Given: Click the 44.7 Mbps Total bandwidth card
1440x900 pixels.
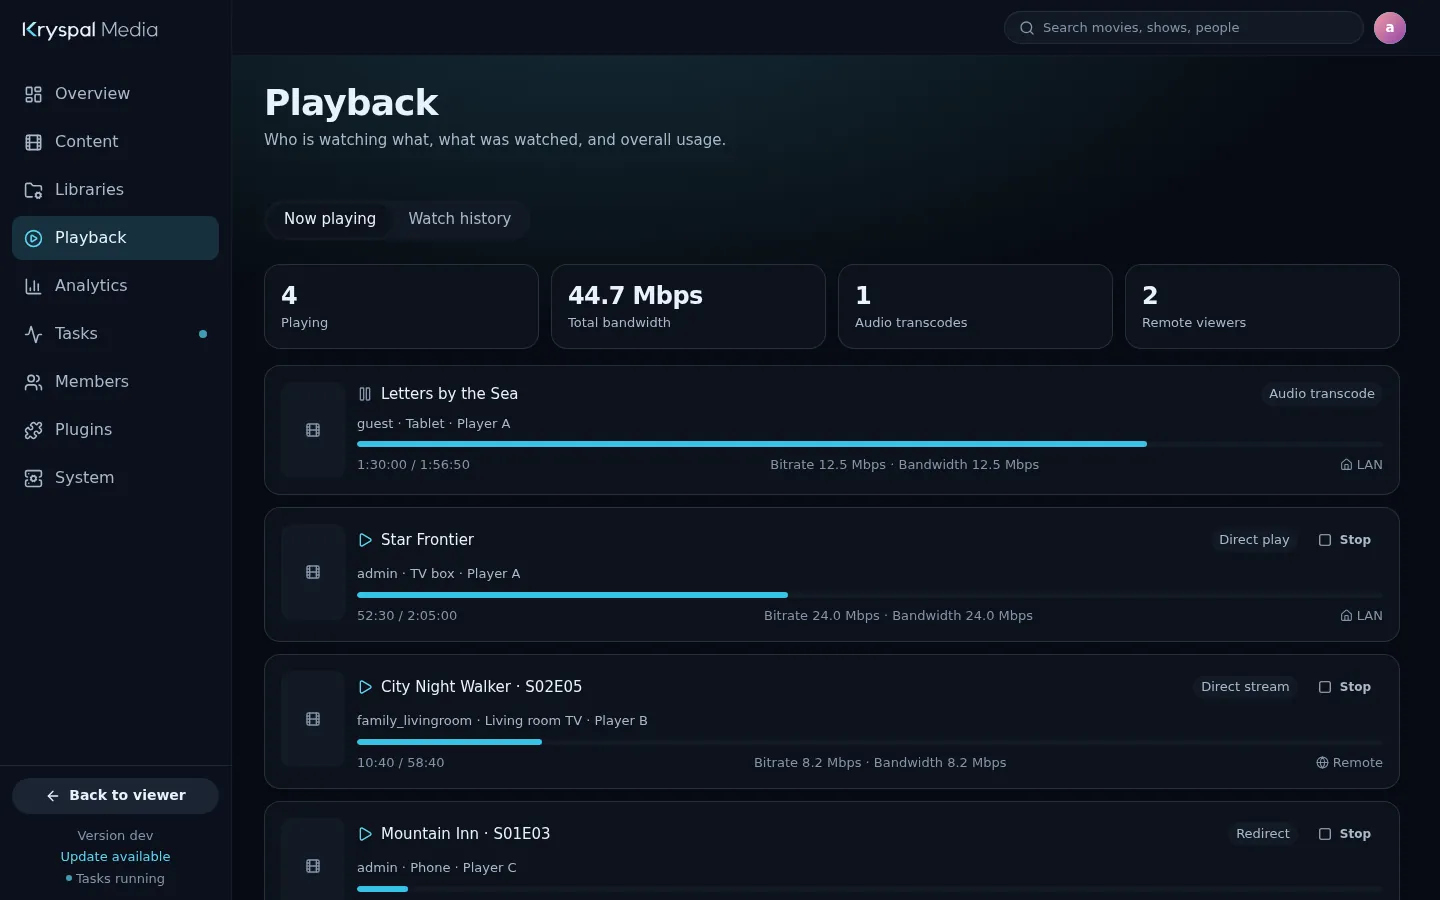Looking at the screenshot, I should click(688, 306).
